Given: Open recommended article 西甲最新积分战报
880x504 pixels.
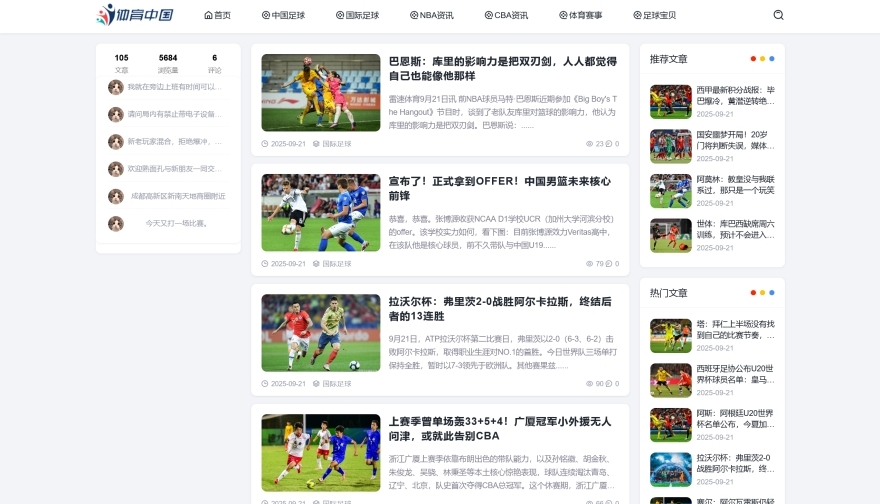Looking at the screenshot, I should (735, 95).
